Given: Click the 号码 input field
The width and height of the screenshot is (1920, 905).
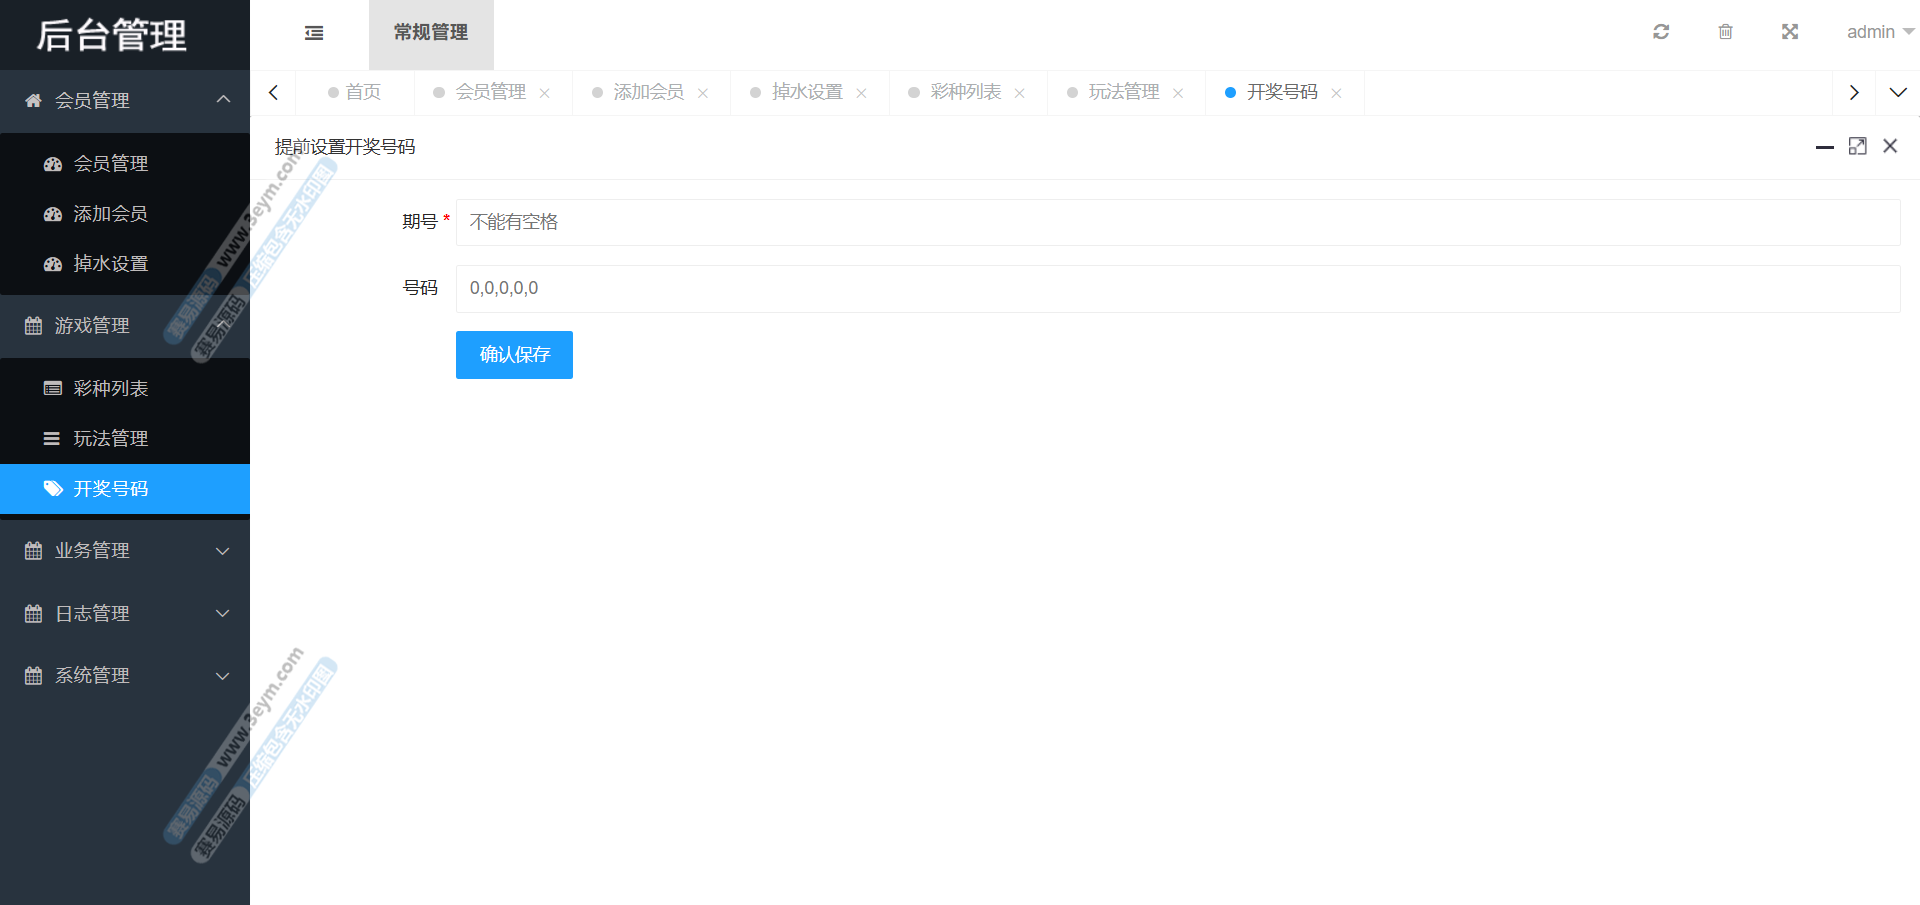Looking at the screenshot, I should pyautogui.click(x=1177, y=289).
